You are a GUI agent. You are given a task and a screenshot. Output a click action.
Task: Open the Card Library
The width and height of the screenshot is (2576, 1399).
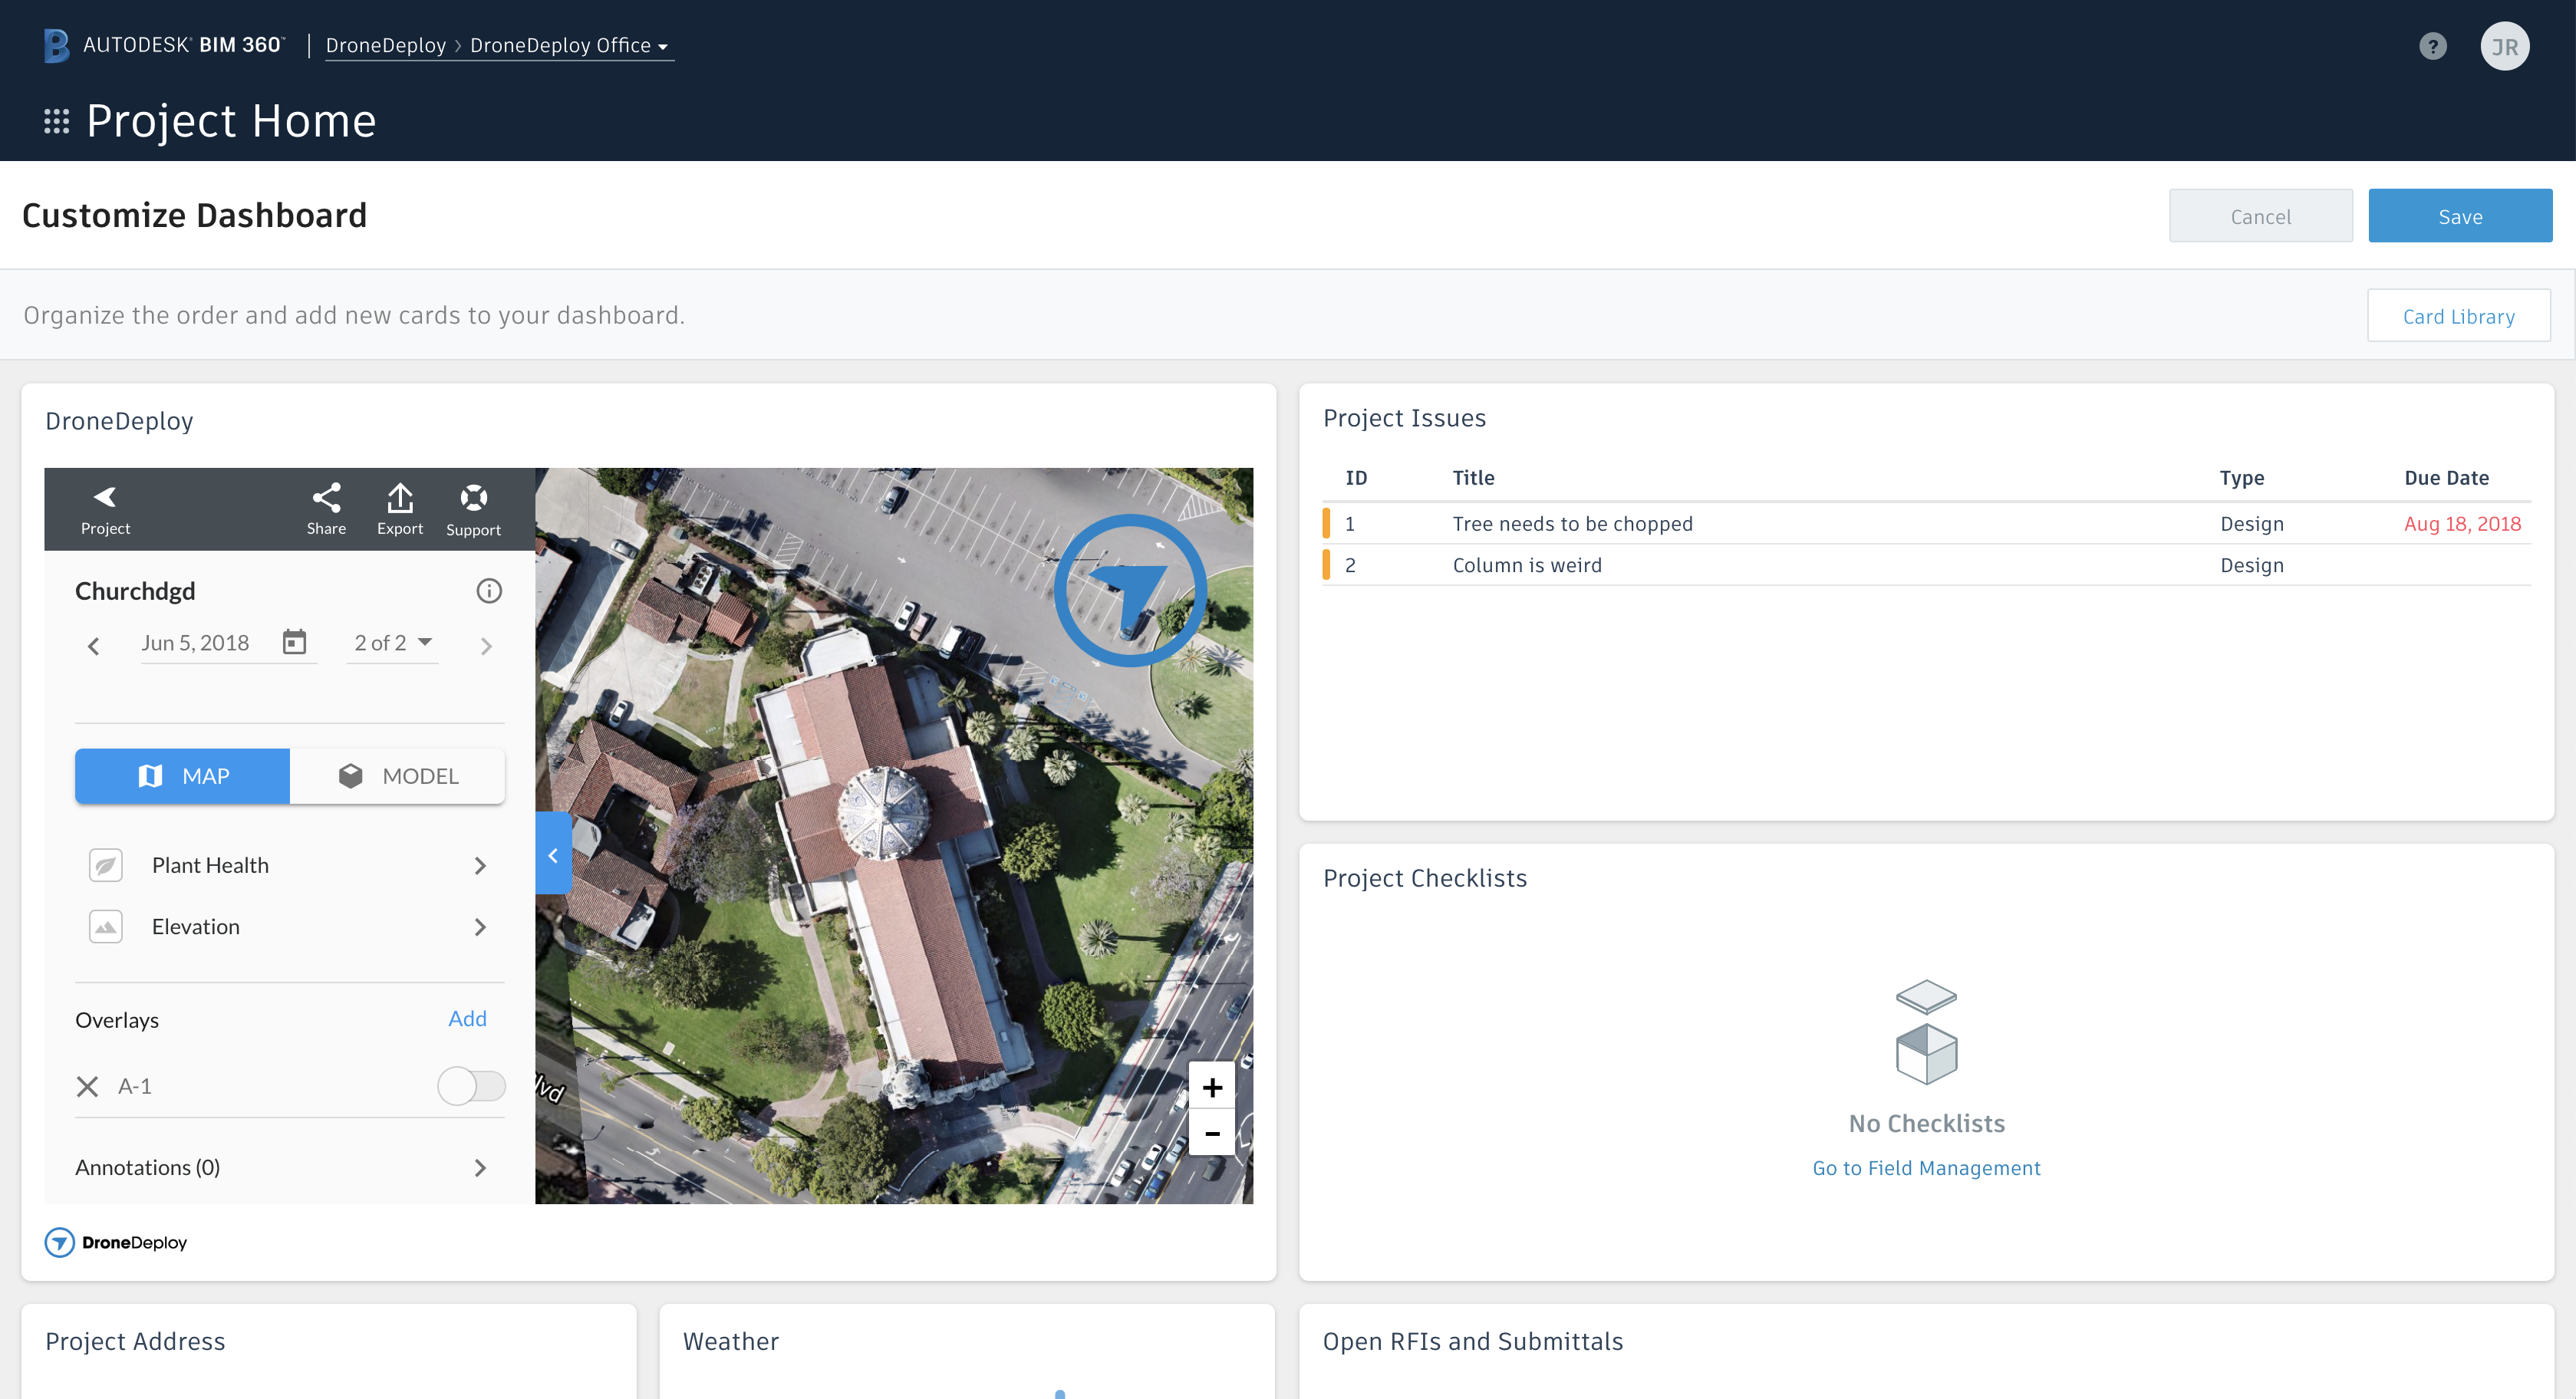(2458, 316)
